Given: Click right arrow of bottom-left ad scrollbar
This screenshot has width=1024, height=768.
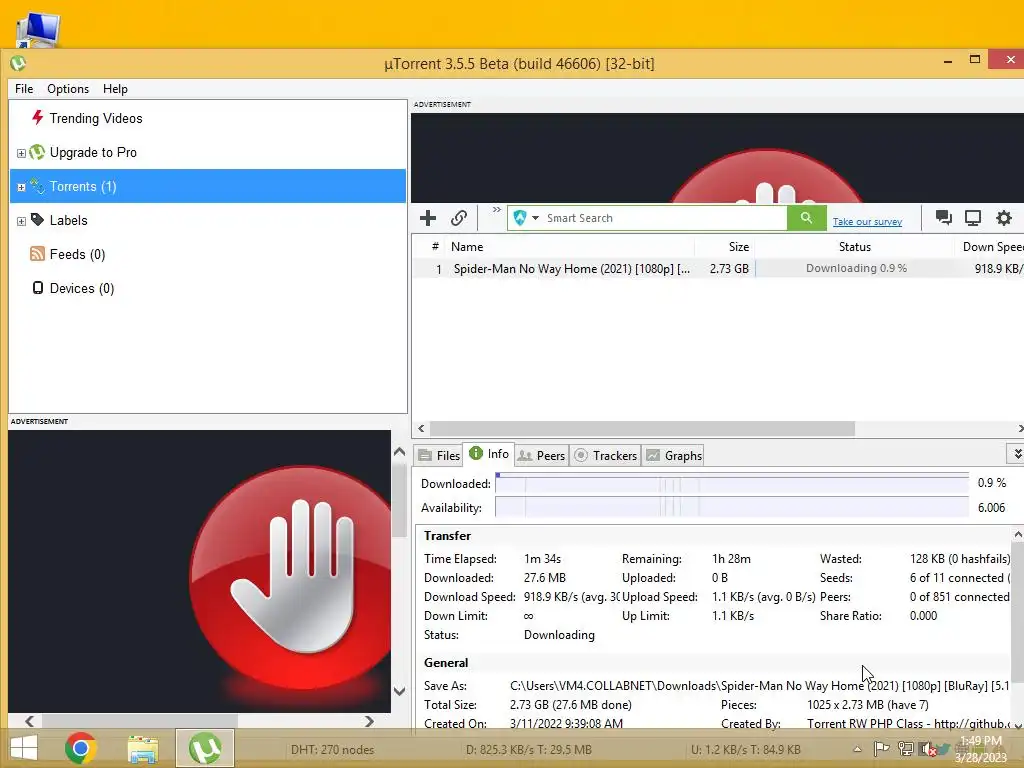Looking at the screenshot, I should pos(370,721).
